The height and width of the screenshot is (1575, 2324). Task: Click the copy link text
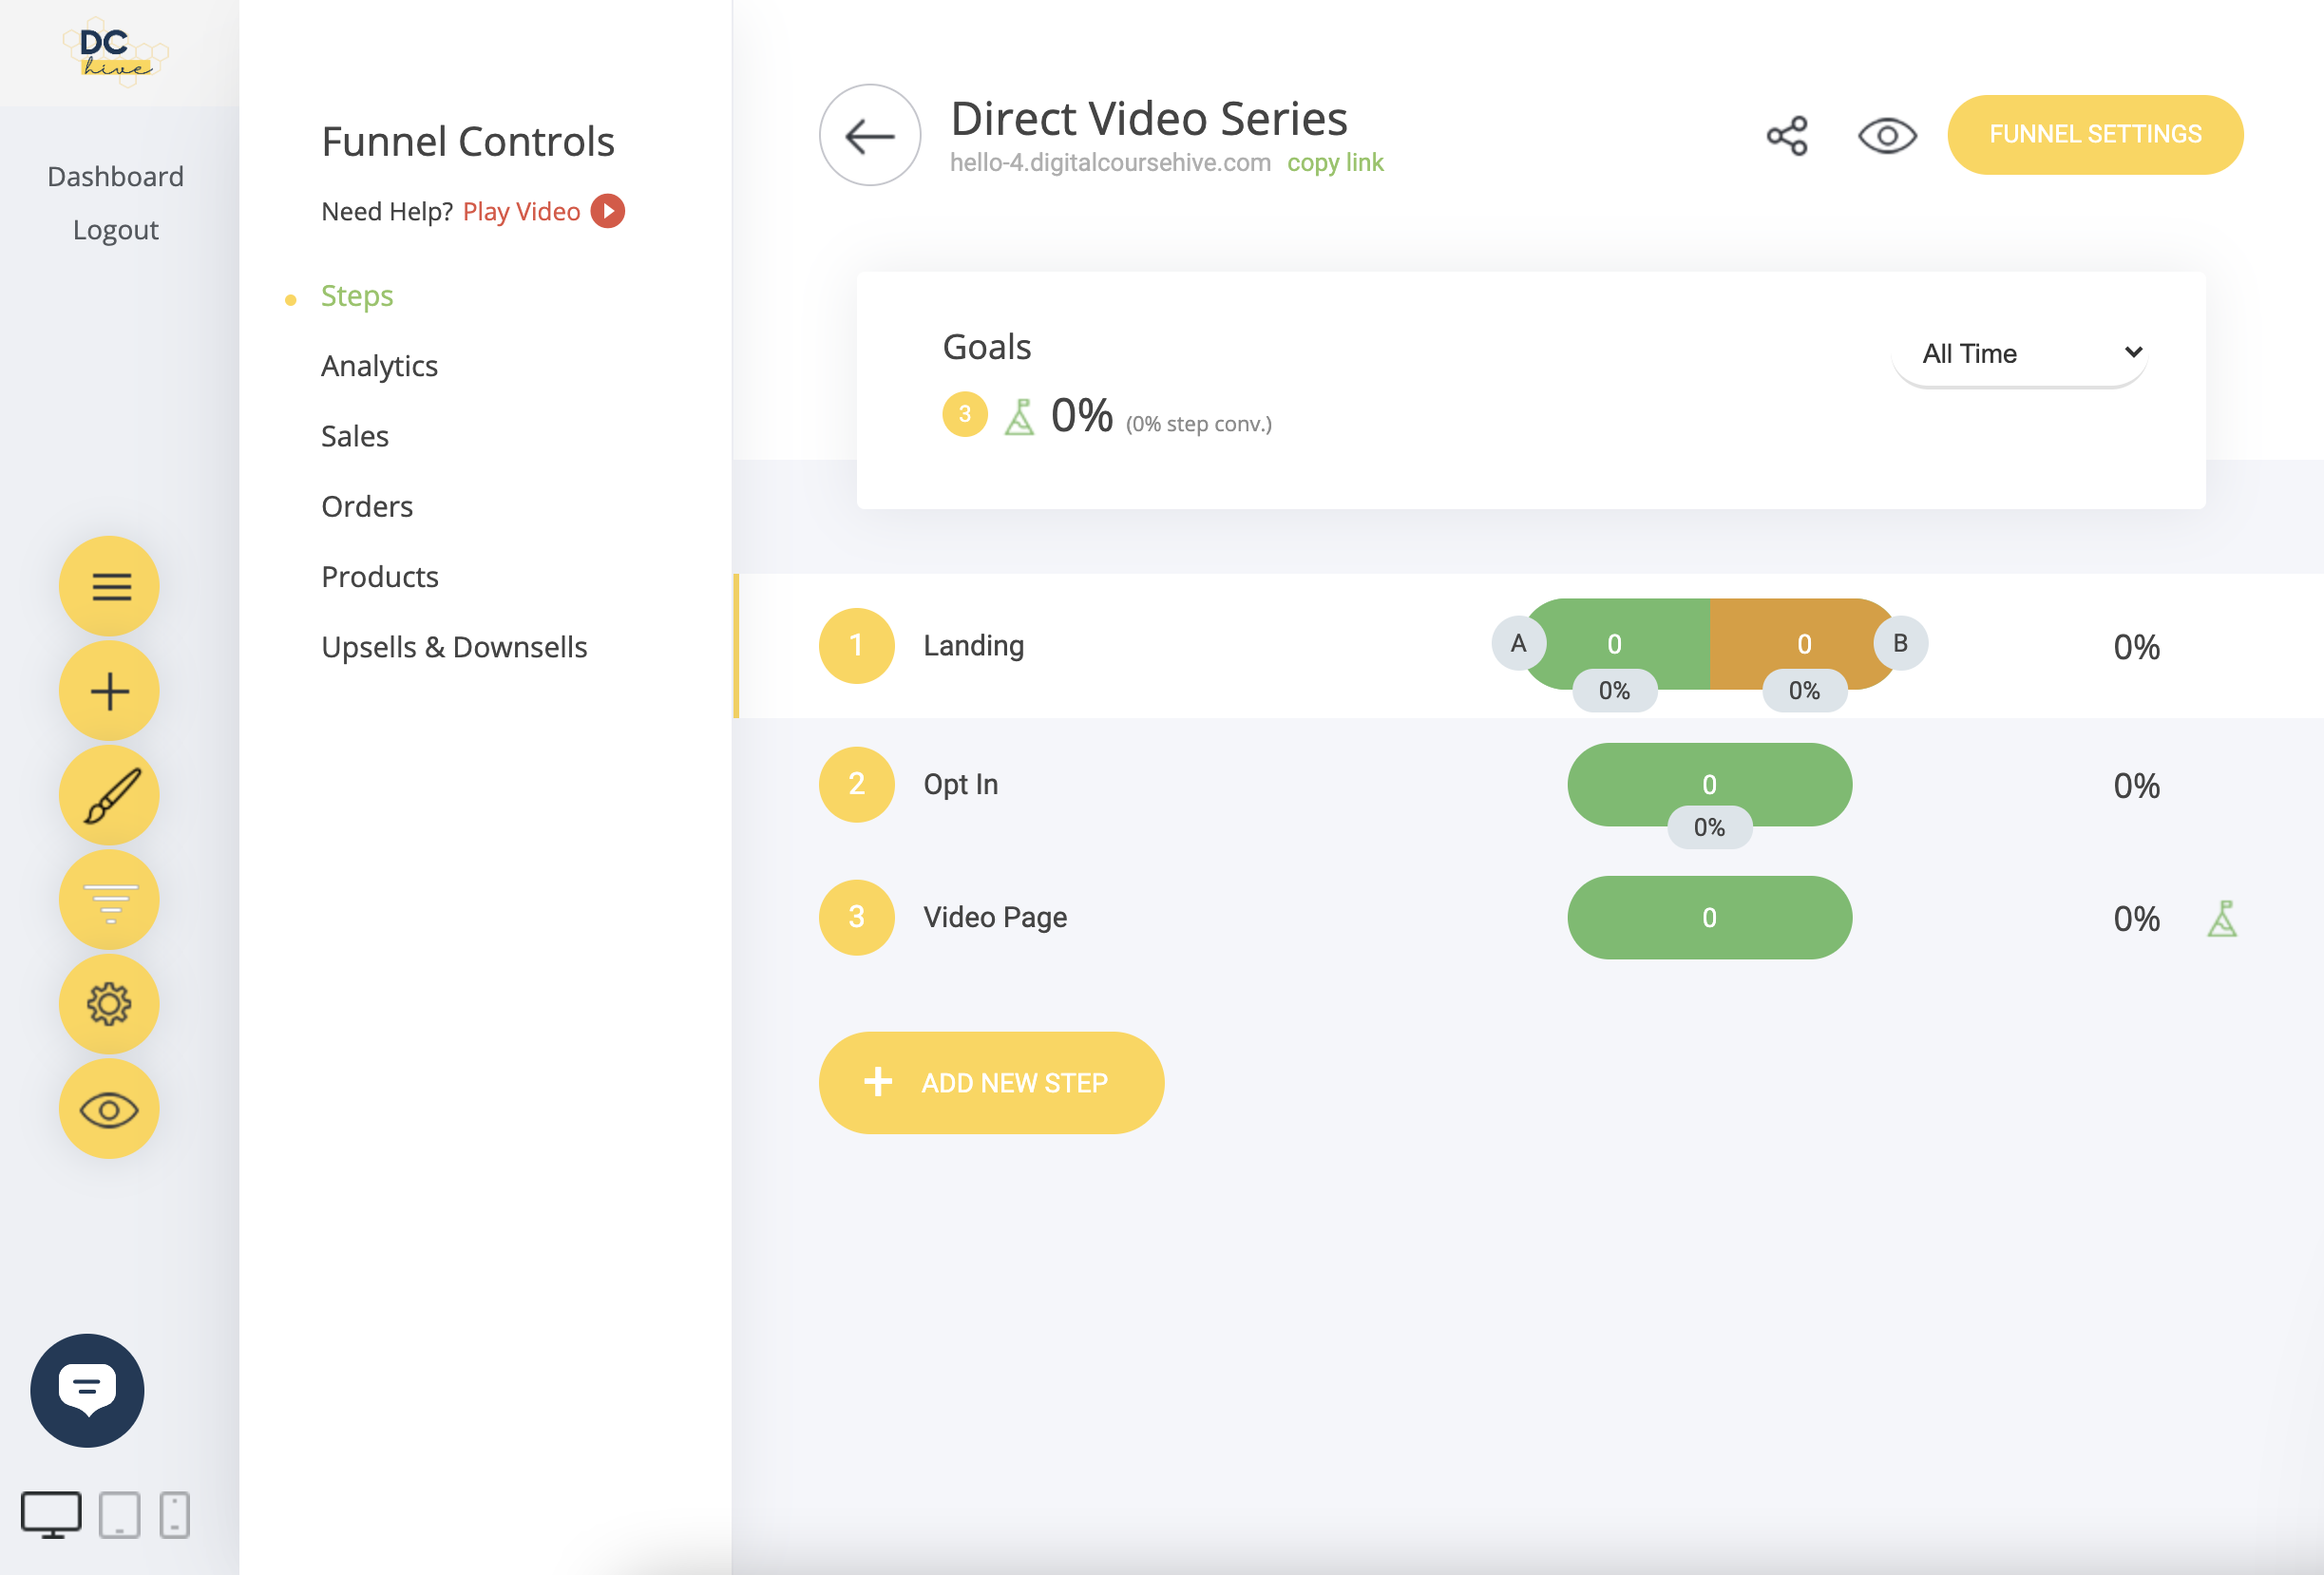(x=1334, y=162)
